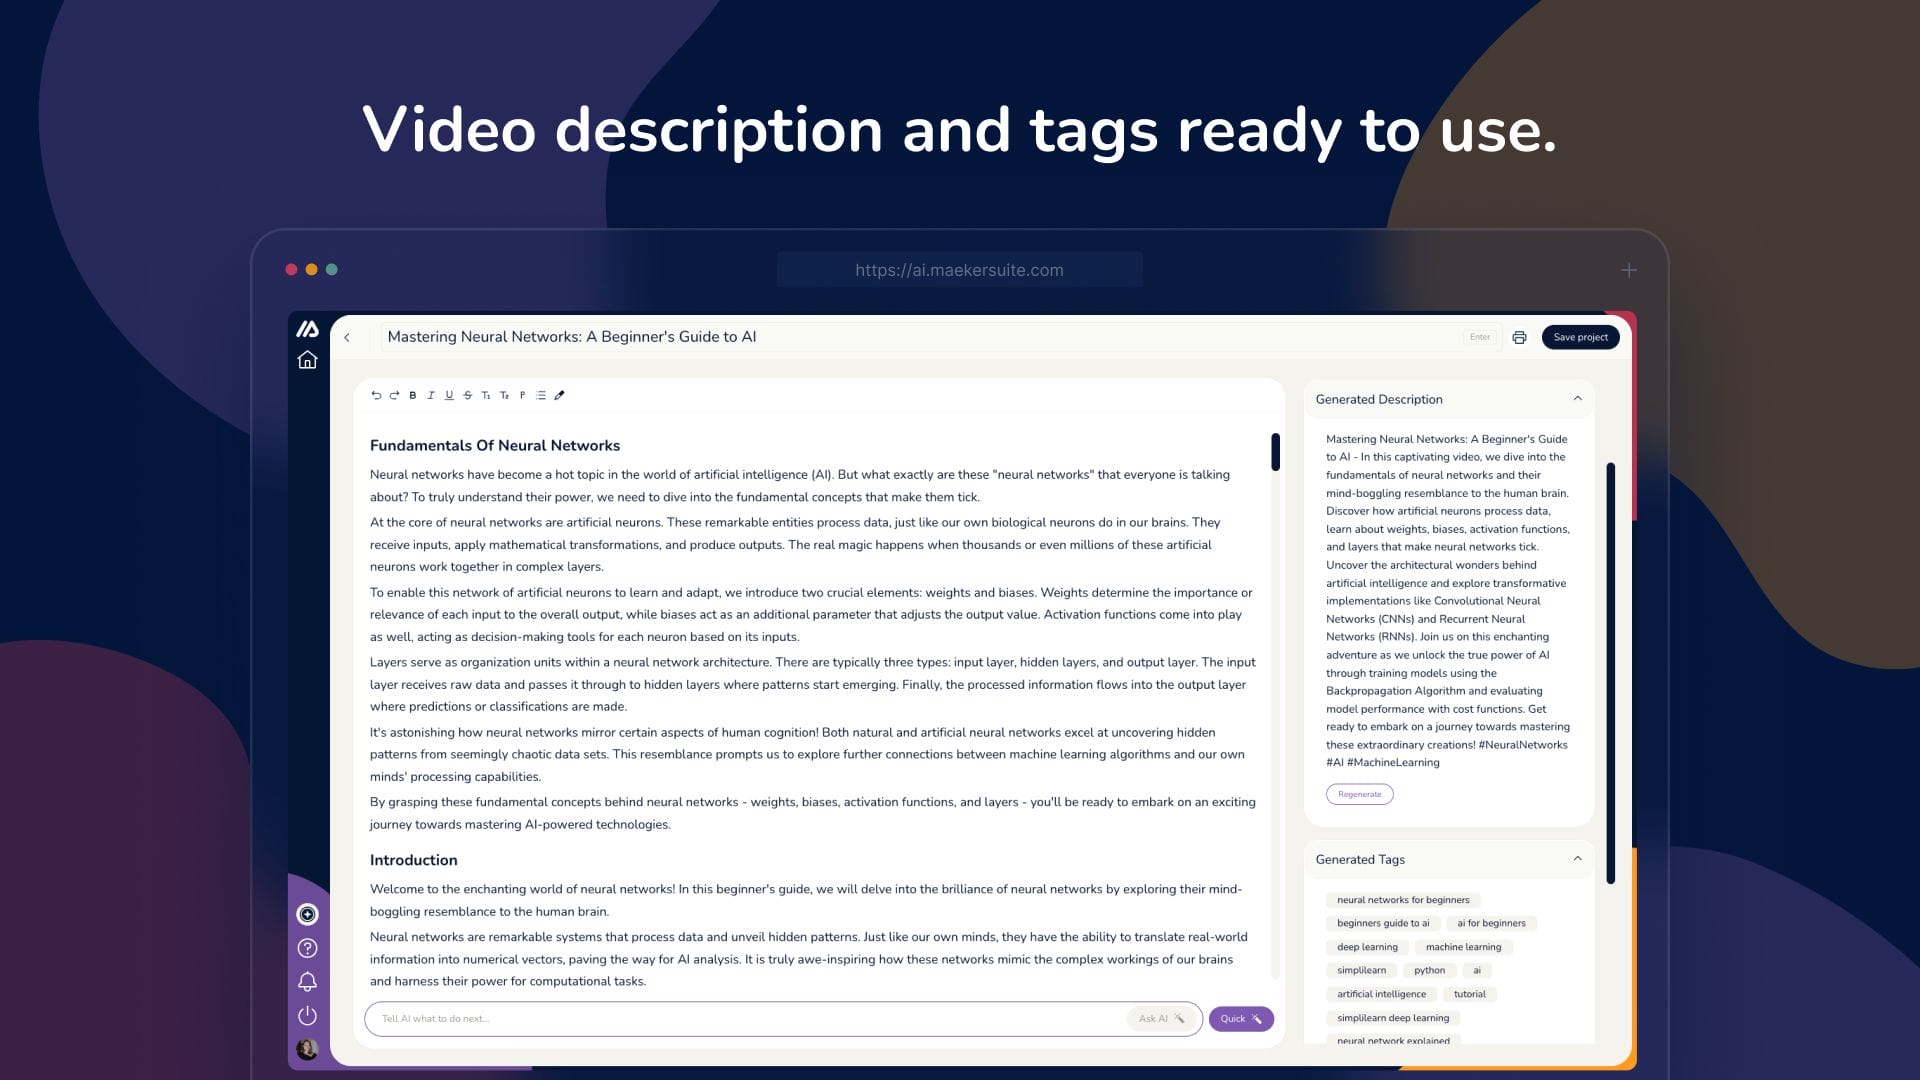Toggle underline formatting
This screenshot has width=1920, height=1080.
[449, 395]
